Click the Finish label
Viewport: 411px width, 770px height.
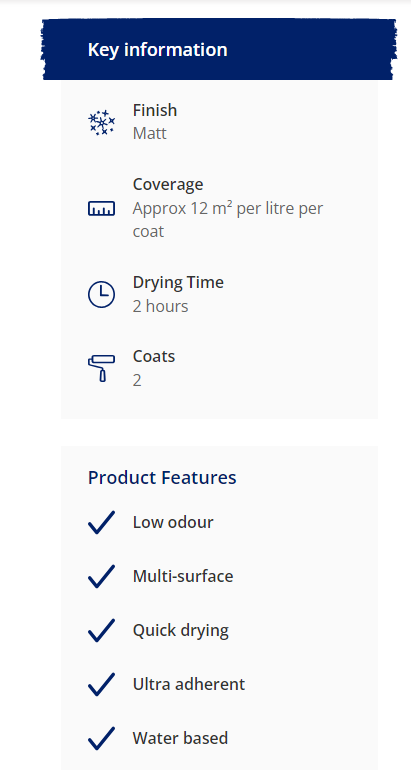[x=155, y=110]
